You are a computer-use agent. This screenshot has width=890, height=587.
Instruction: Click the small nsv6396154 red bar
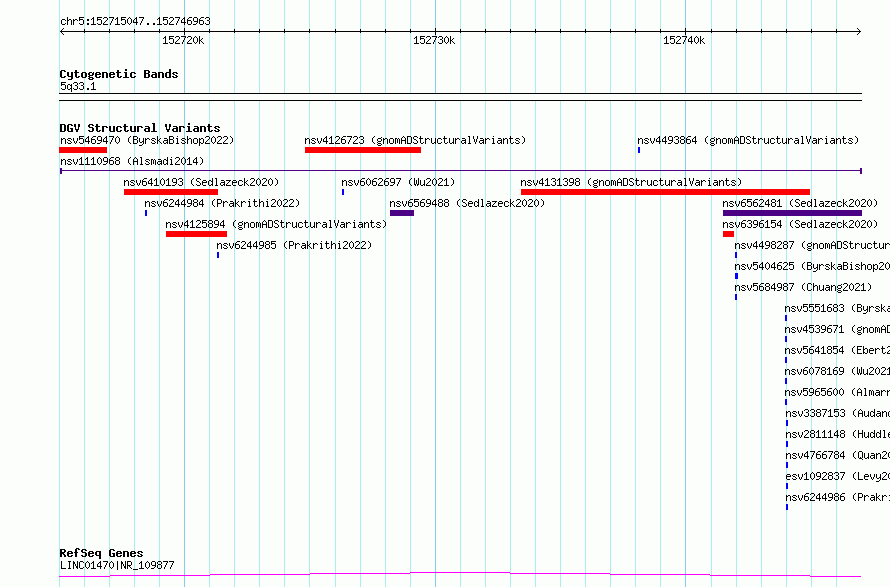pos(728,234)
